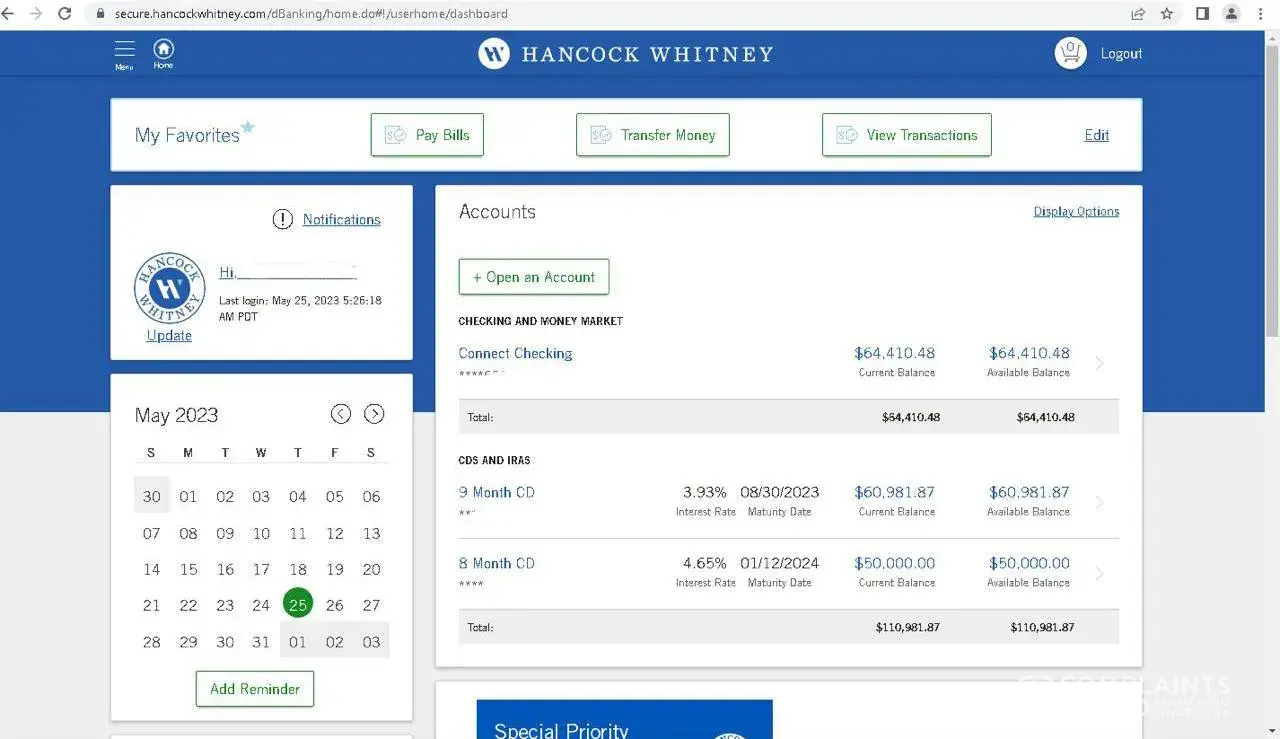Click 9 Month CD current balance $60,981.87
1280x739 pixels.
coord(895,492)
